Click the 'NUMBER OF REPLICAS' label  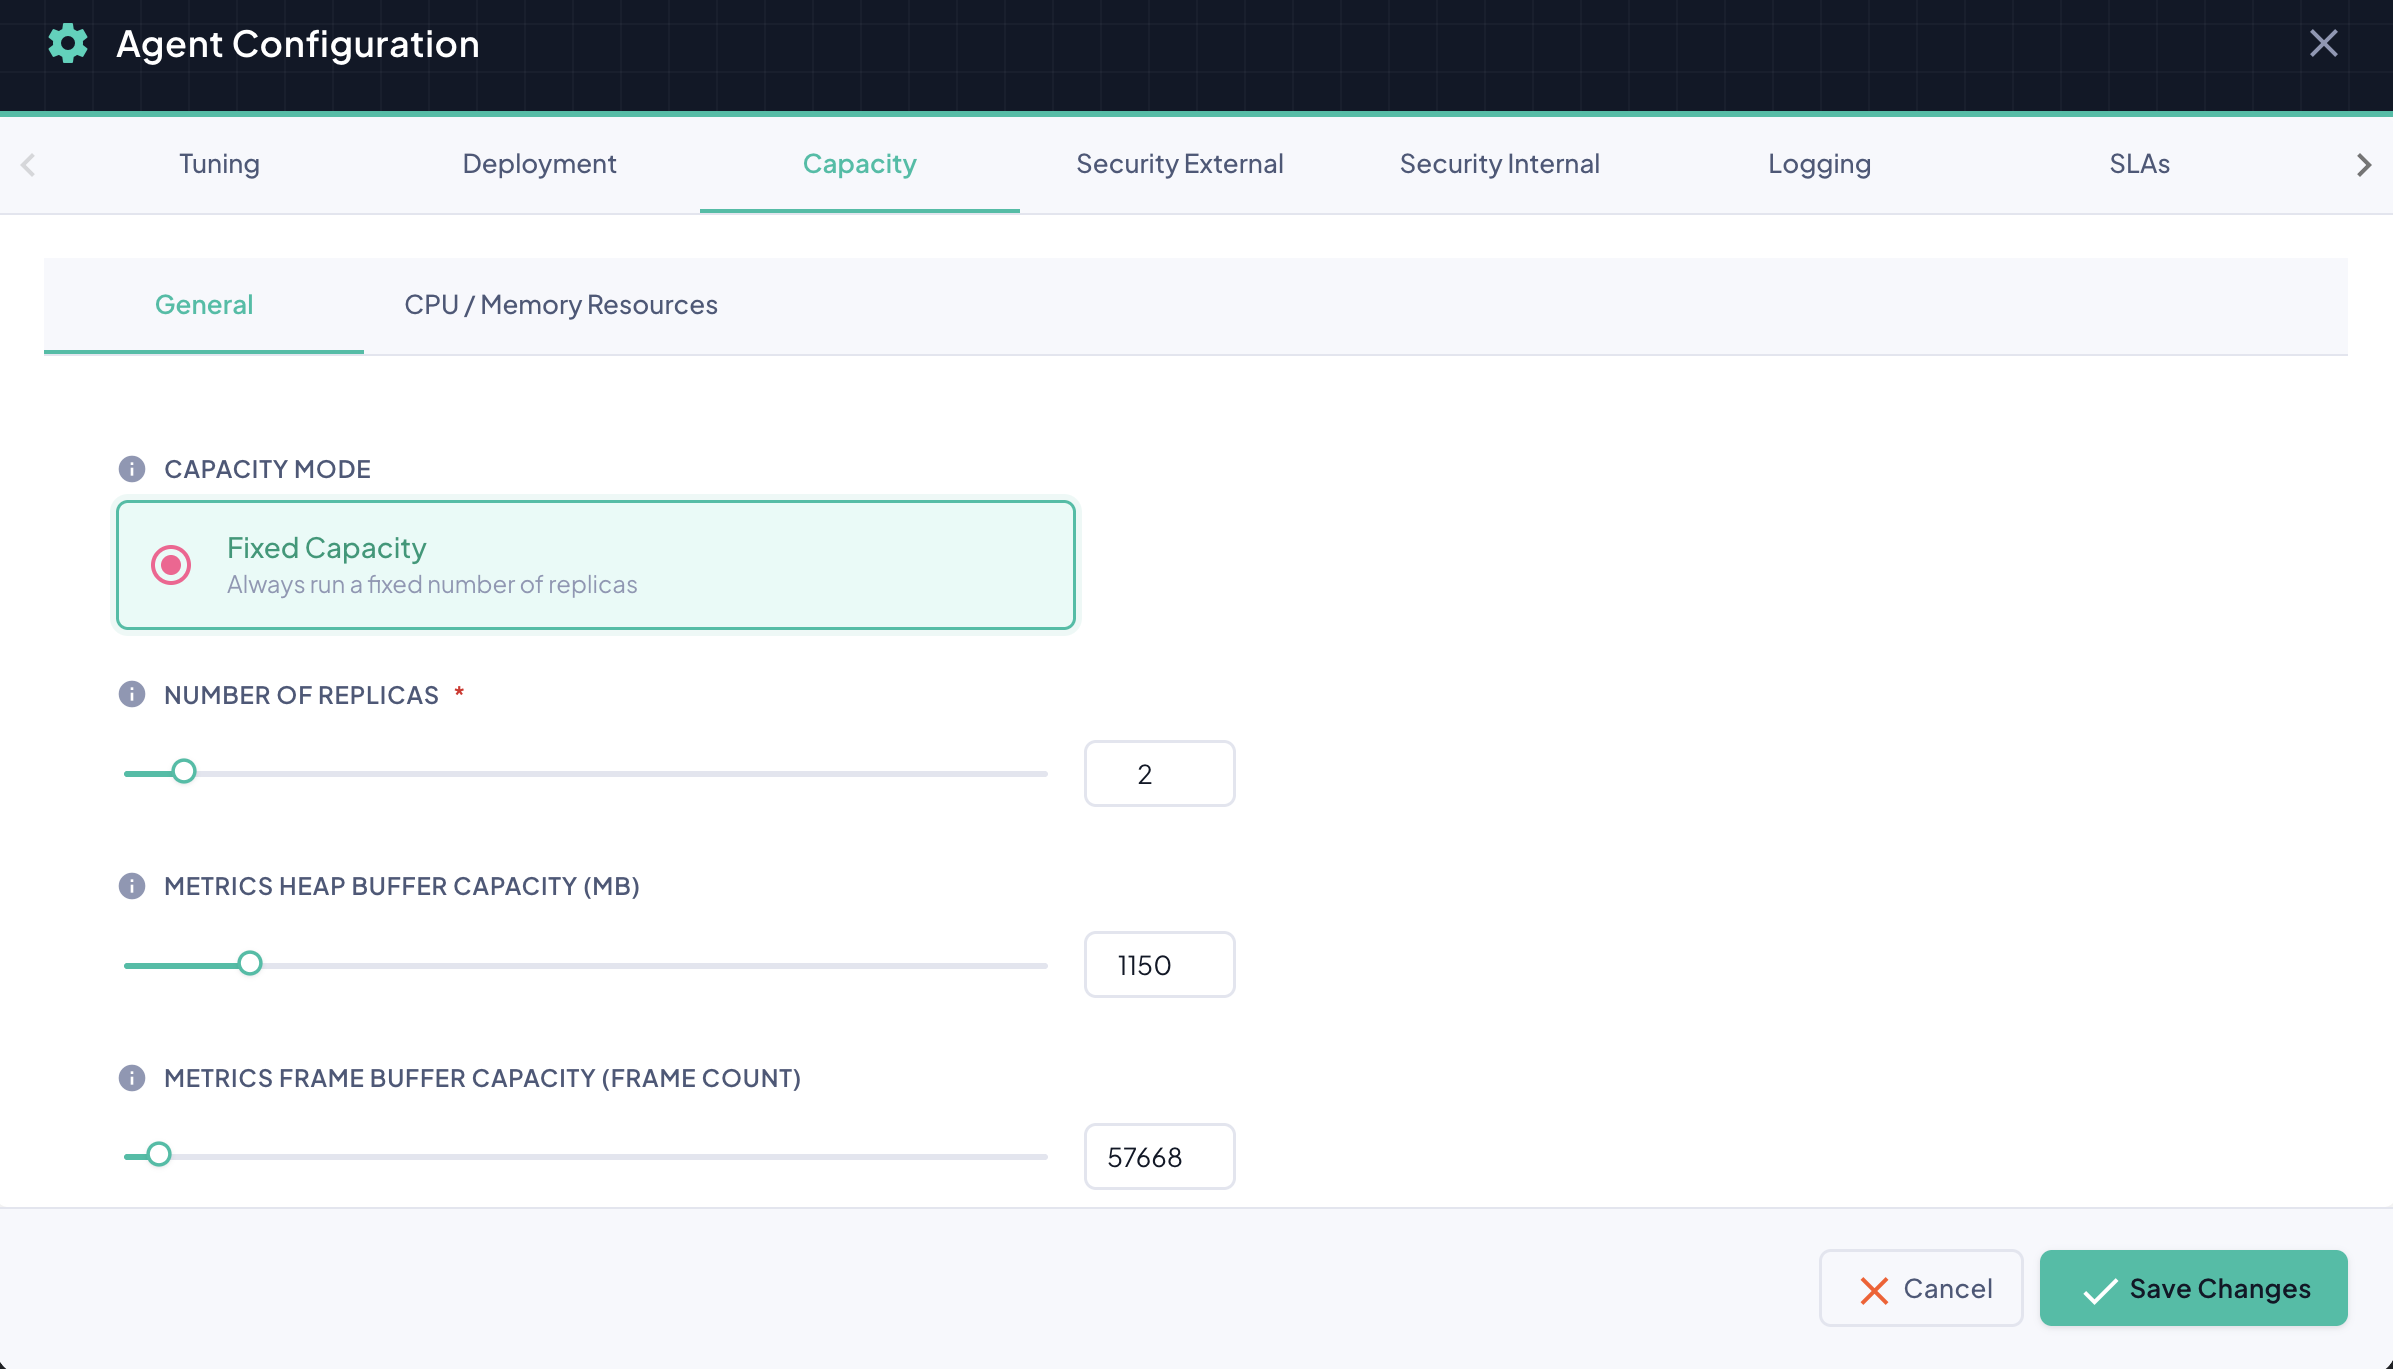301,695
